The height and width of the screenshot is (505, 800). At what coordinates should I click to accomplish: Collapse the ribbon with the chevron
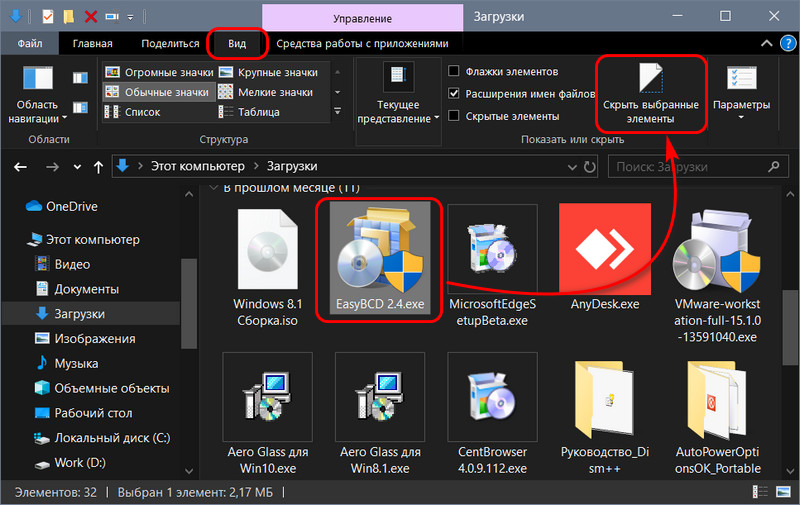pos(766,43)
